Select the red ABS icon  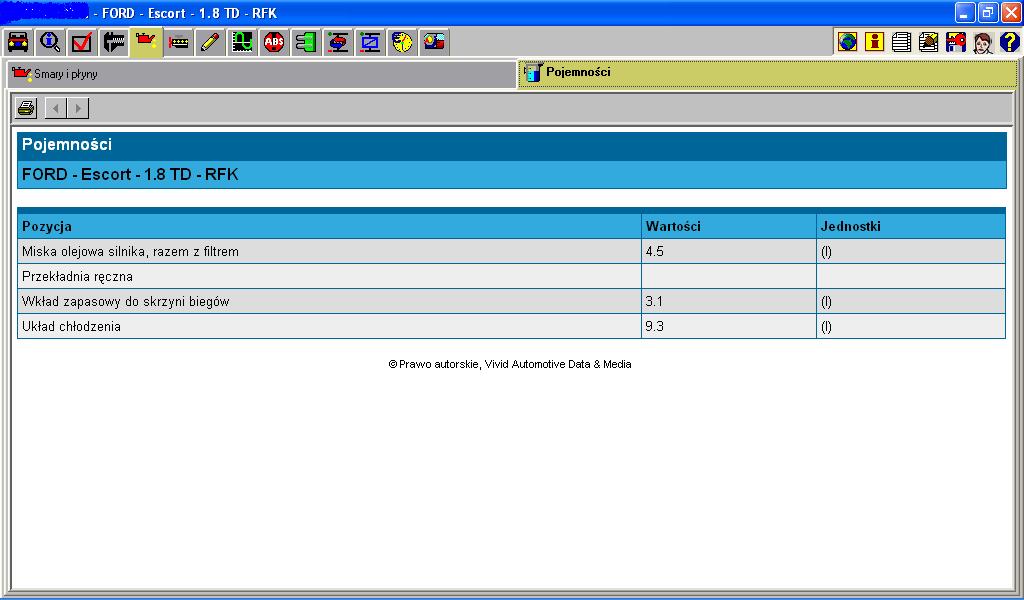click(x=274, y=42)
